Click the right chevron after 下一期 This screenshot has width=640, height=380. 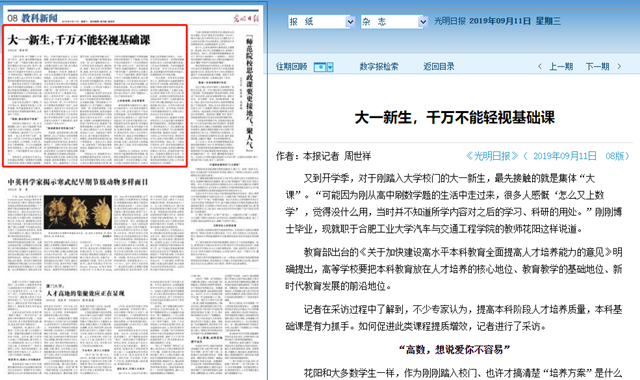tap(619, 67)
